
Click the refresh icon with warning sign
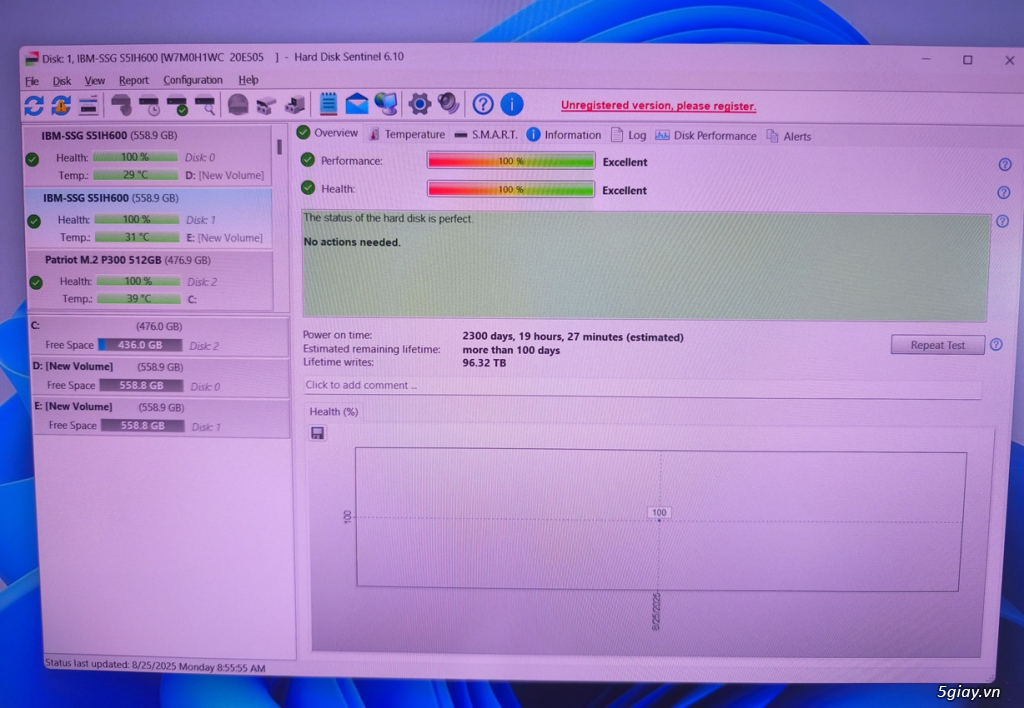pyautogui.click(x=61, y=105)
